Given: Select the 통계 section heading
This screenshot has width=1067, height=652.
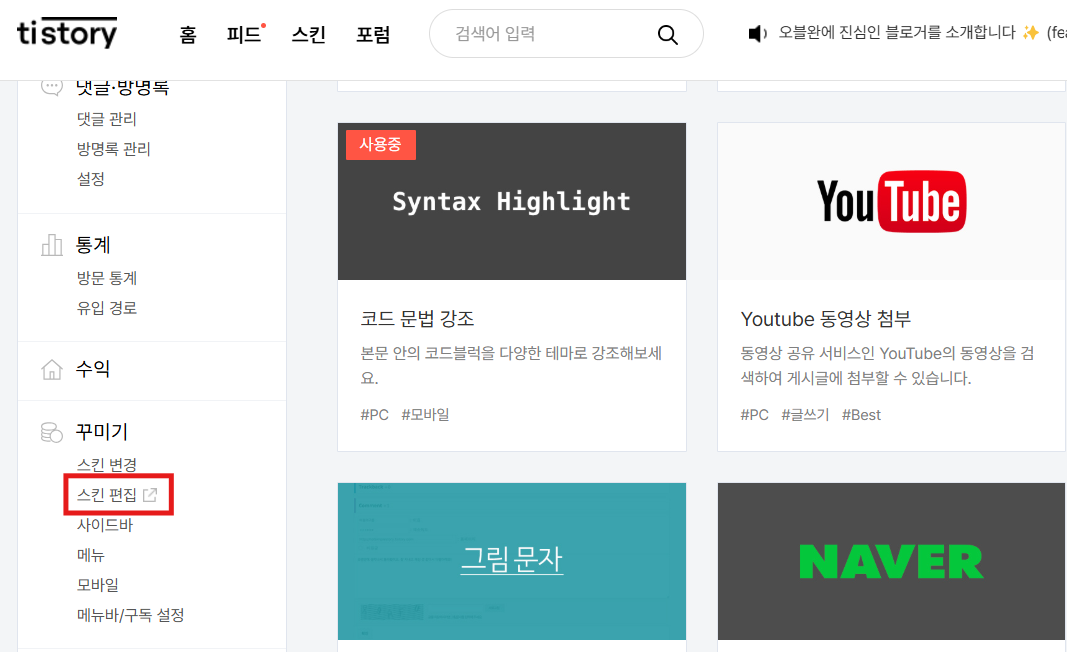Looking at the screenshot, I should click(93, 245).
